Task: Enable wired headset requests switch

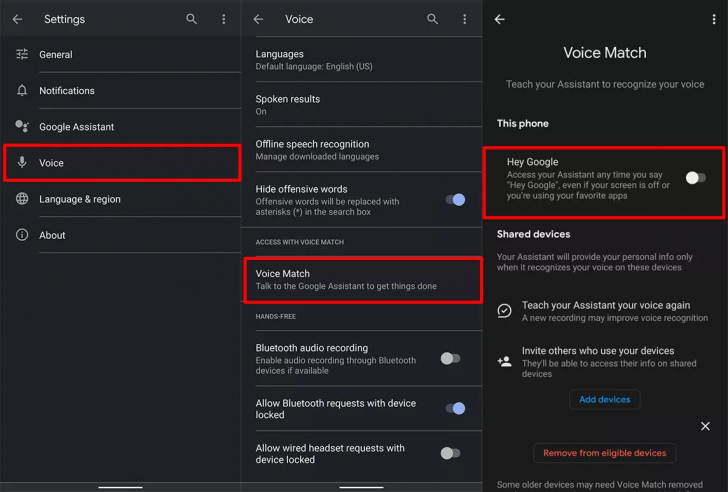Action: [451, 453]
